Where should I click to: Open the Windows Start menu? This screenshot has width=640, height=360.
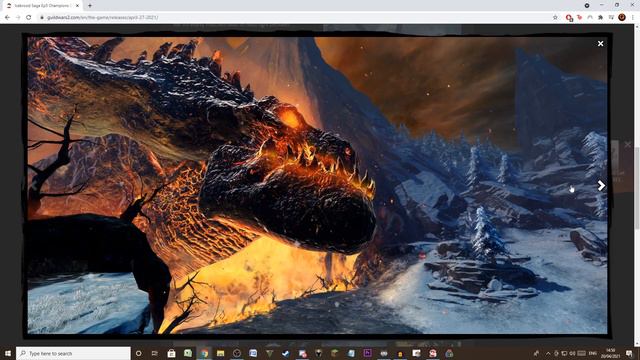pos(8,353)
